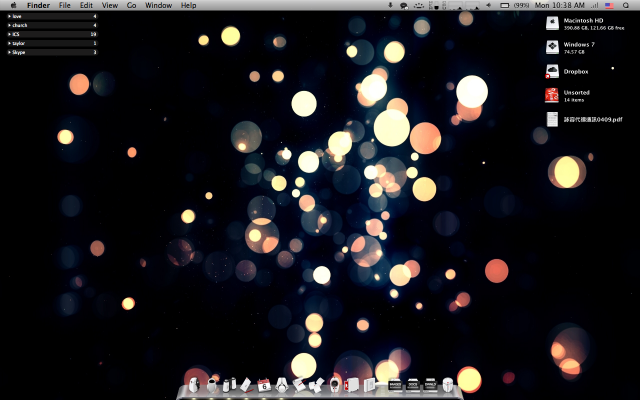Click the signal bars status icon
This screenshot has height=400, width=640.
point(595,5)
